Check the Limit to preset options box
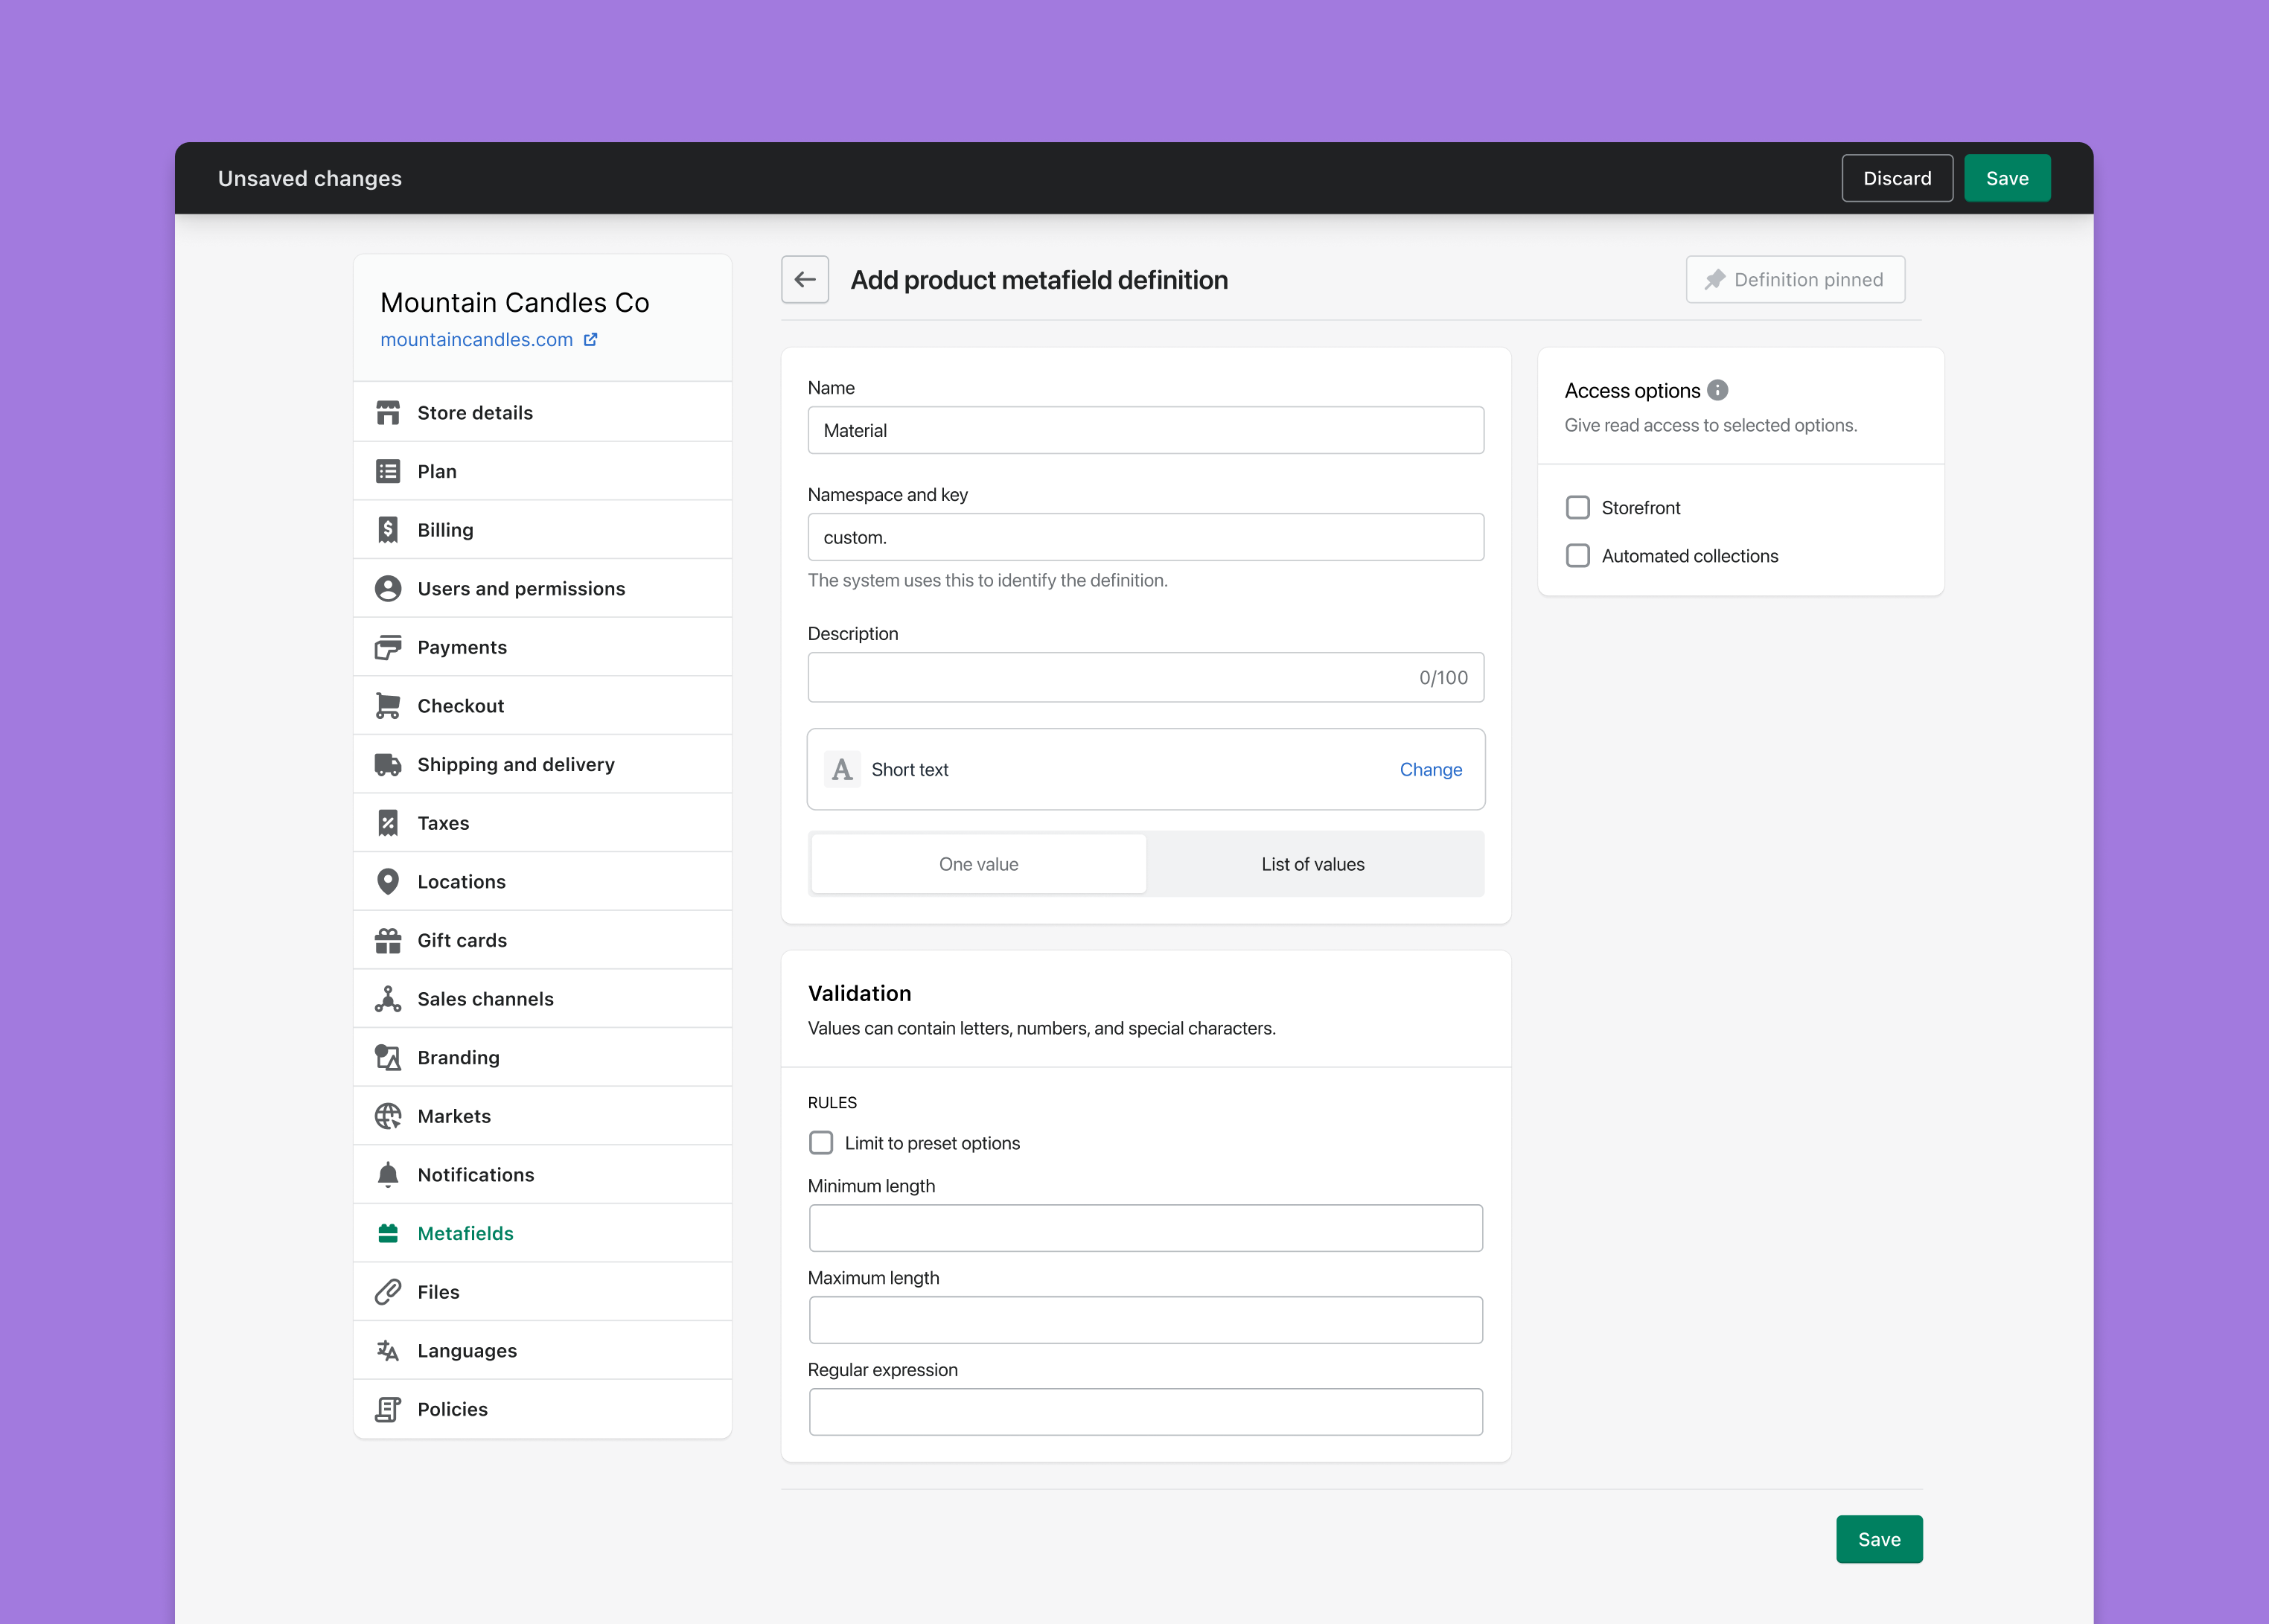Screen dimensions: 2269x1624 click(821, 1143)
